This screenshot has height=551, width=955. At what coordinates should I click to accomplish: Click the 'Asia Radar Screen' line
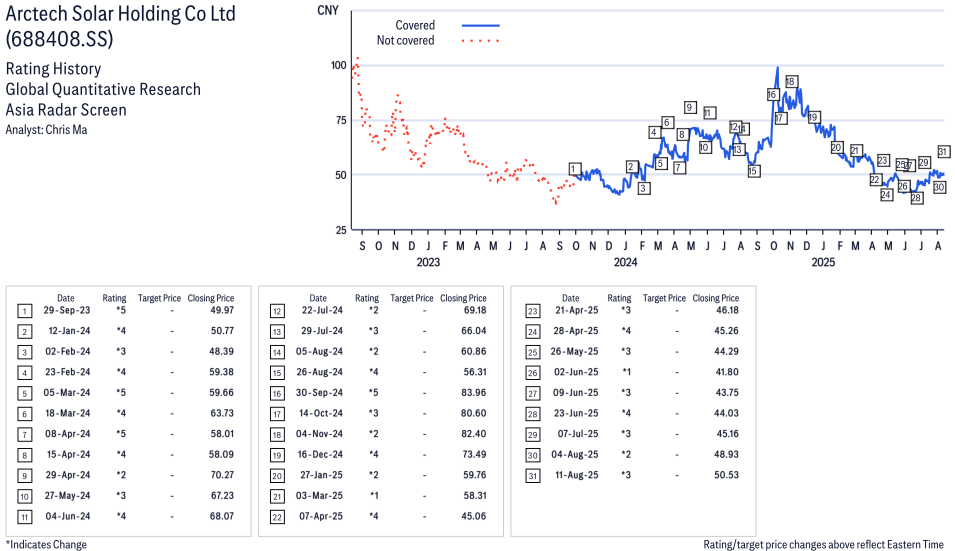(66, 110)
